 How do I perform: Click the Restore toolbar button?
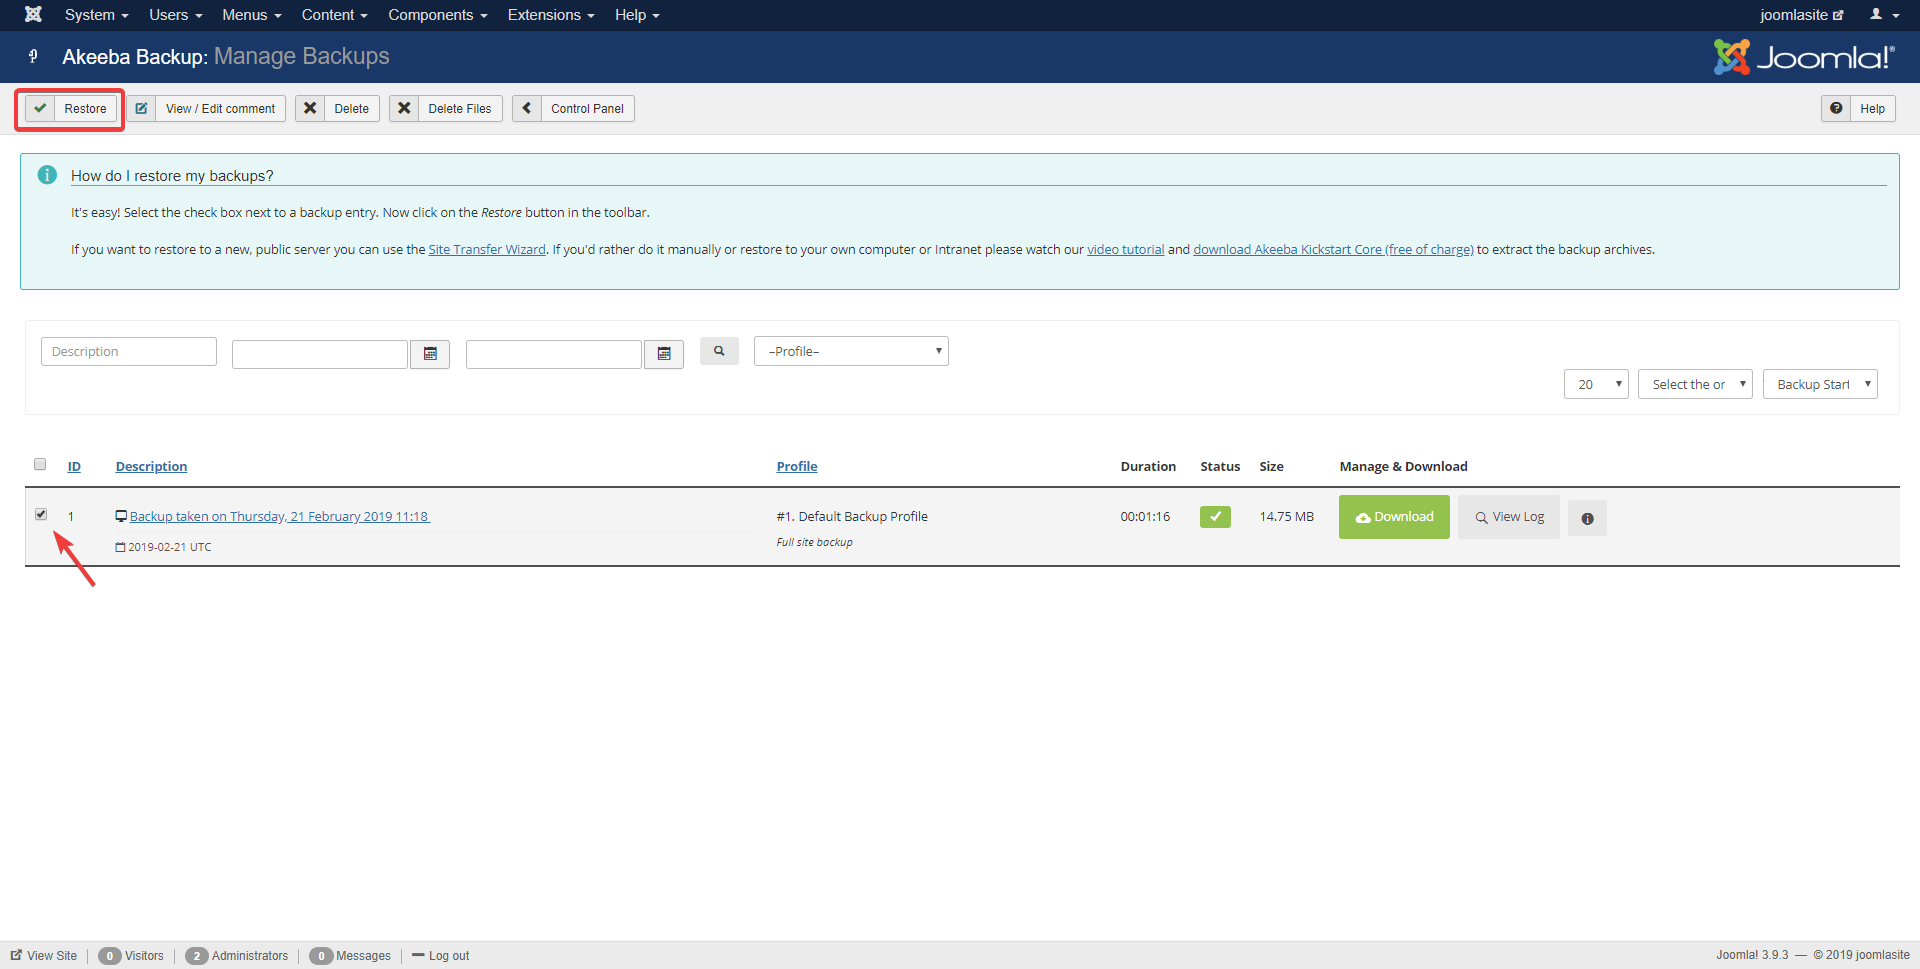tap(70, 109)
